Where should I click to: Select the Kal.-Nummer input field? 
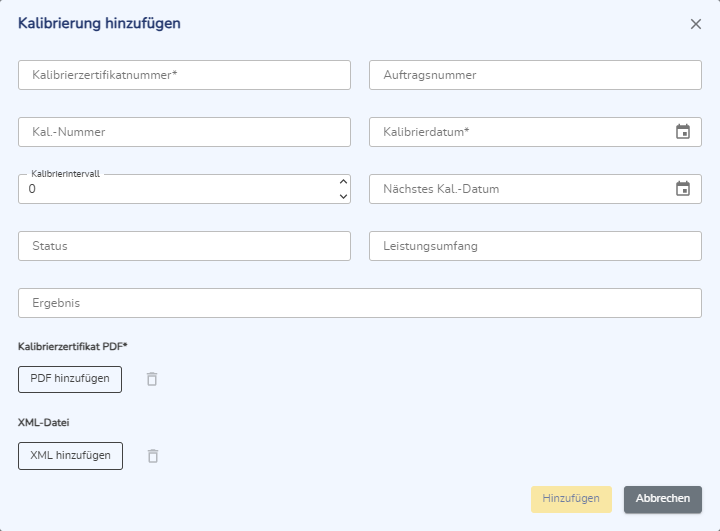pos(184,132)
